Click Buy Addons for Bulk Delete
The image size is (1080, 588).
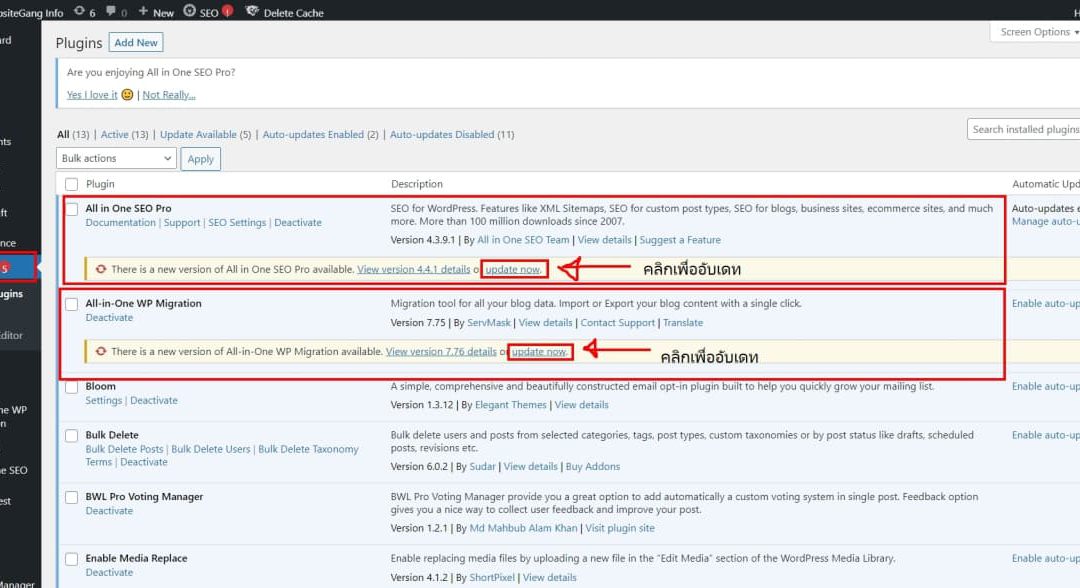[x=592, y=466]
